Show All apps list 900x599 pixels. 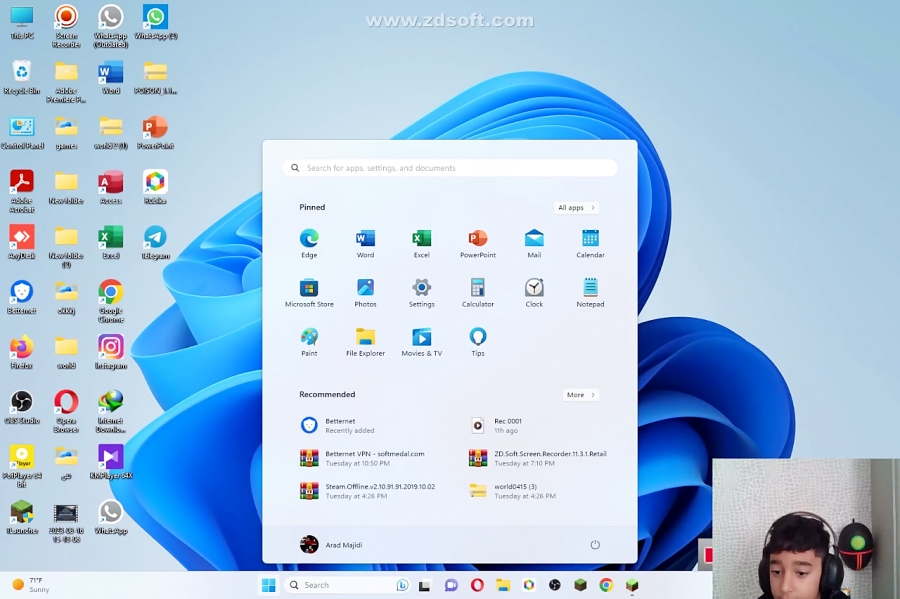576,208
